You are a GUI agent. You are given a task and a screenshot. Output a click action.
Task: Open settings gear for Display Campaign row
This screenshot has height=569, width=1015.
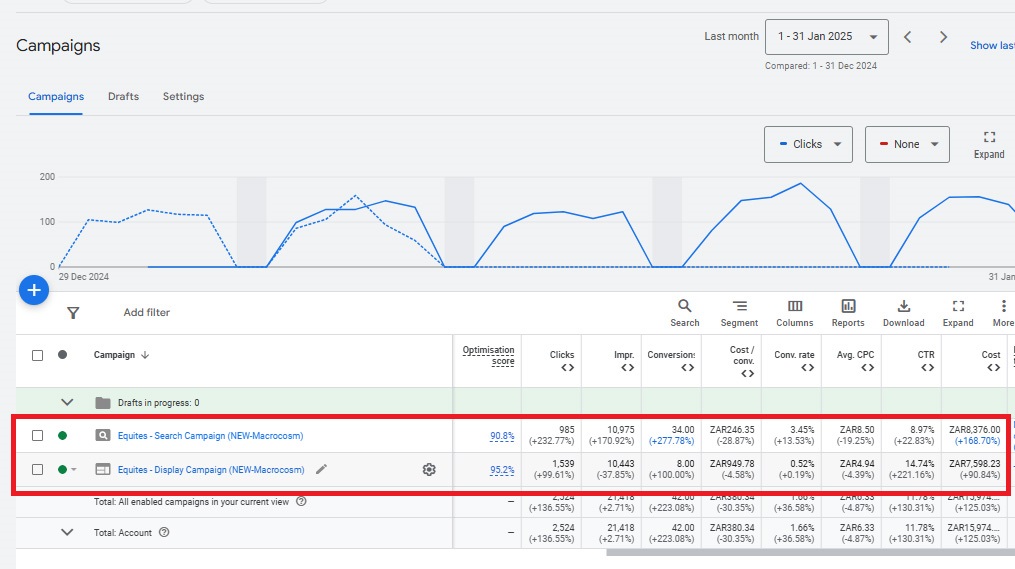coord(429,469)
